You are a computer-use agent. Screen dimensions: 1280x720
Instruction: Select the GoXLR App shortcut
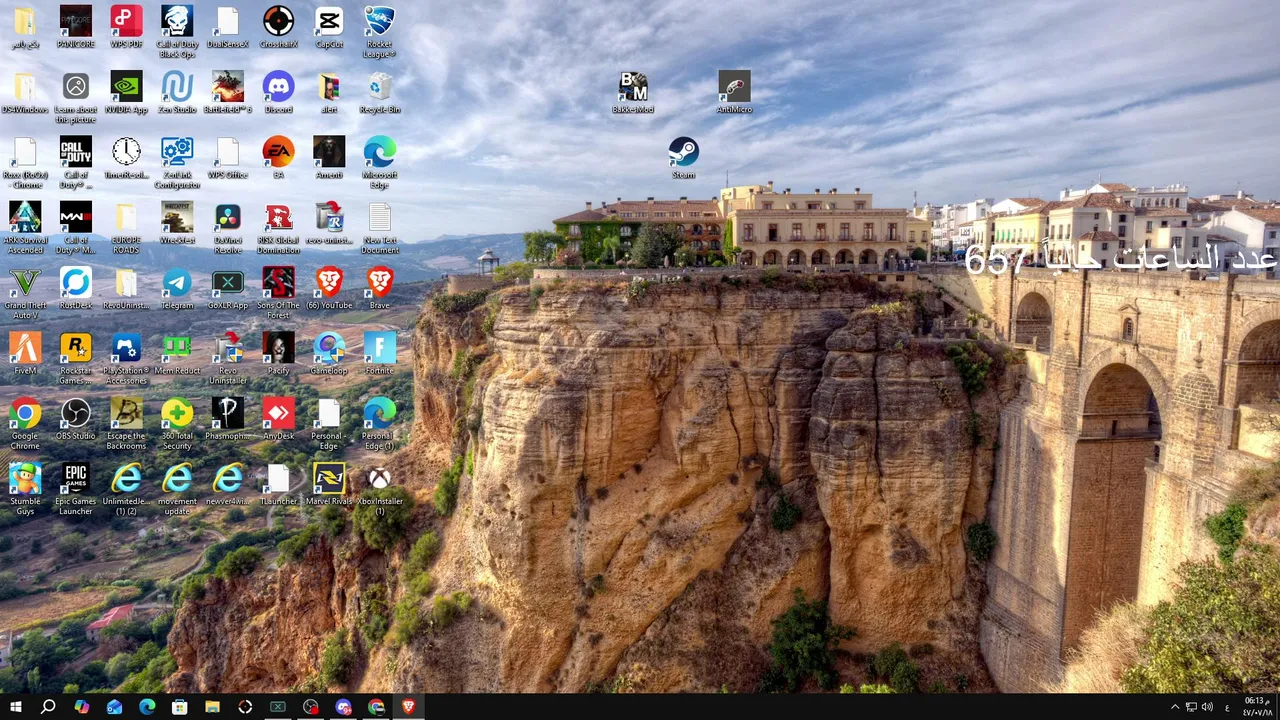pyautogui.click(x=228, y=288)
